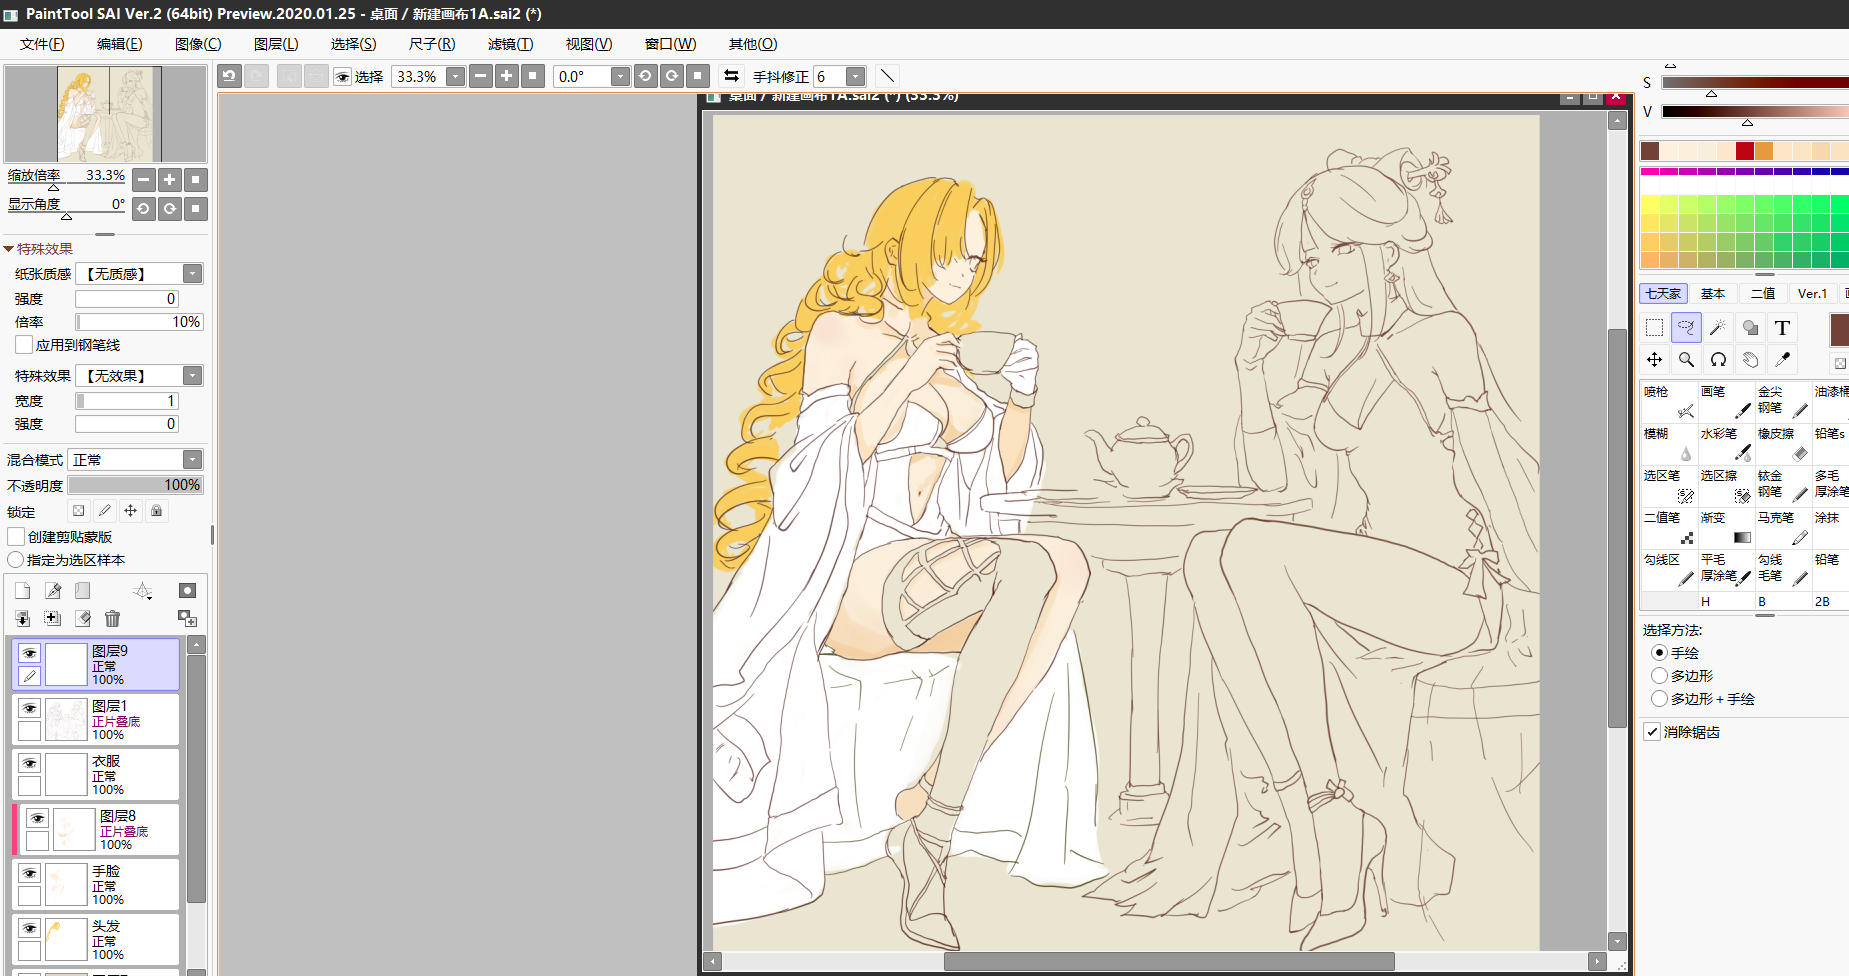Click navigator zoom-in plus button

click(170, 180)
